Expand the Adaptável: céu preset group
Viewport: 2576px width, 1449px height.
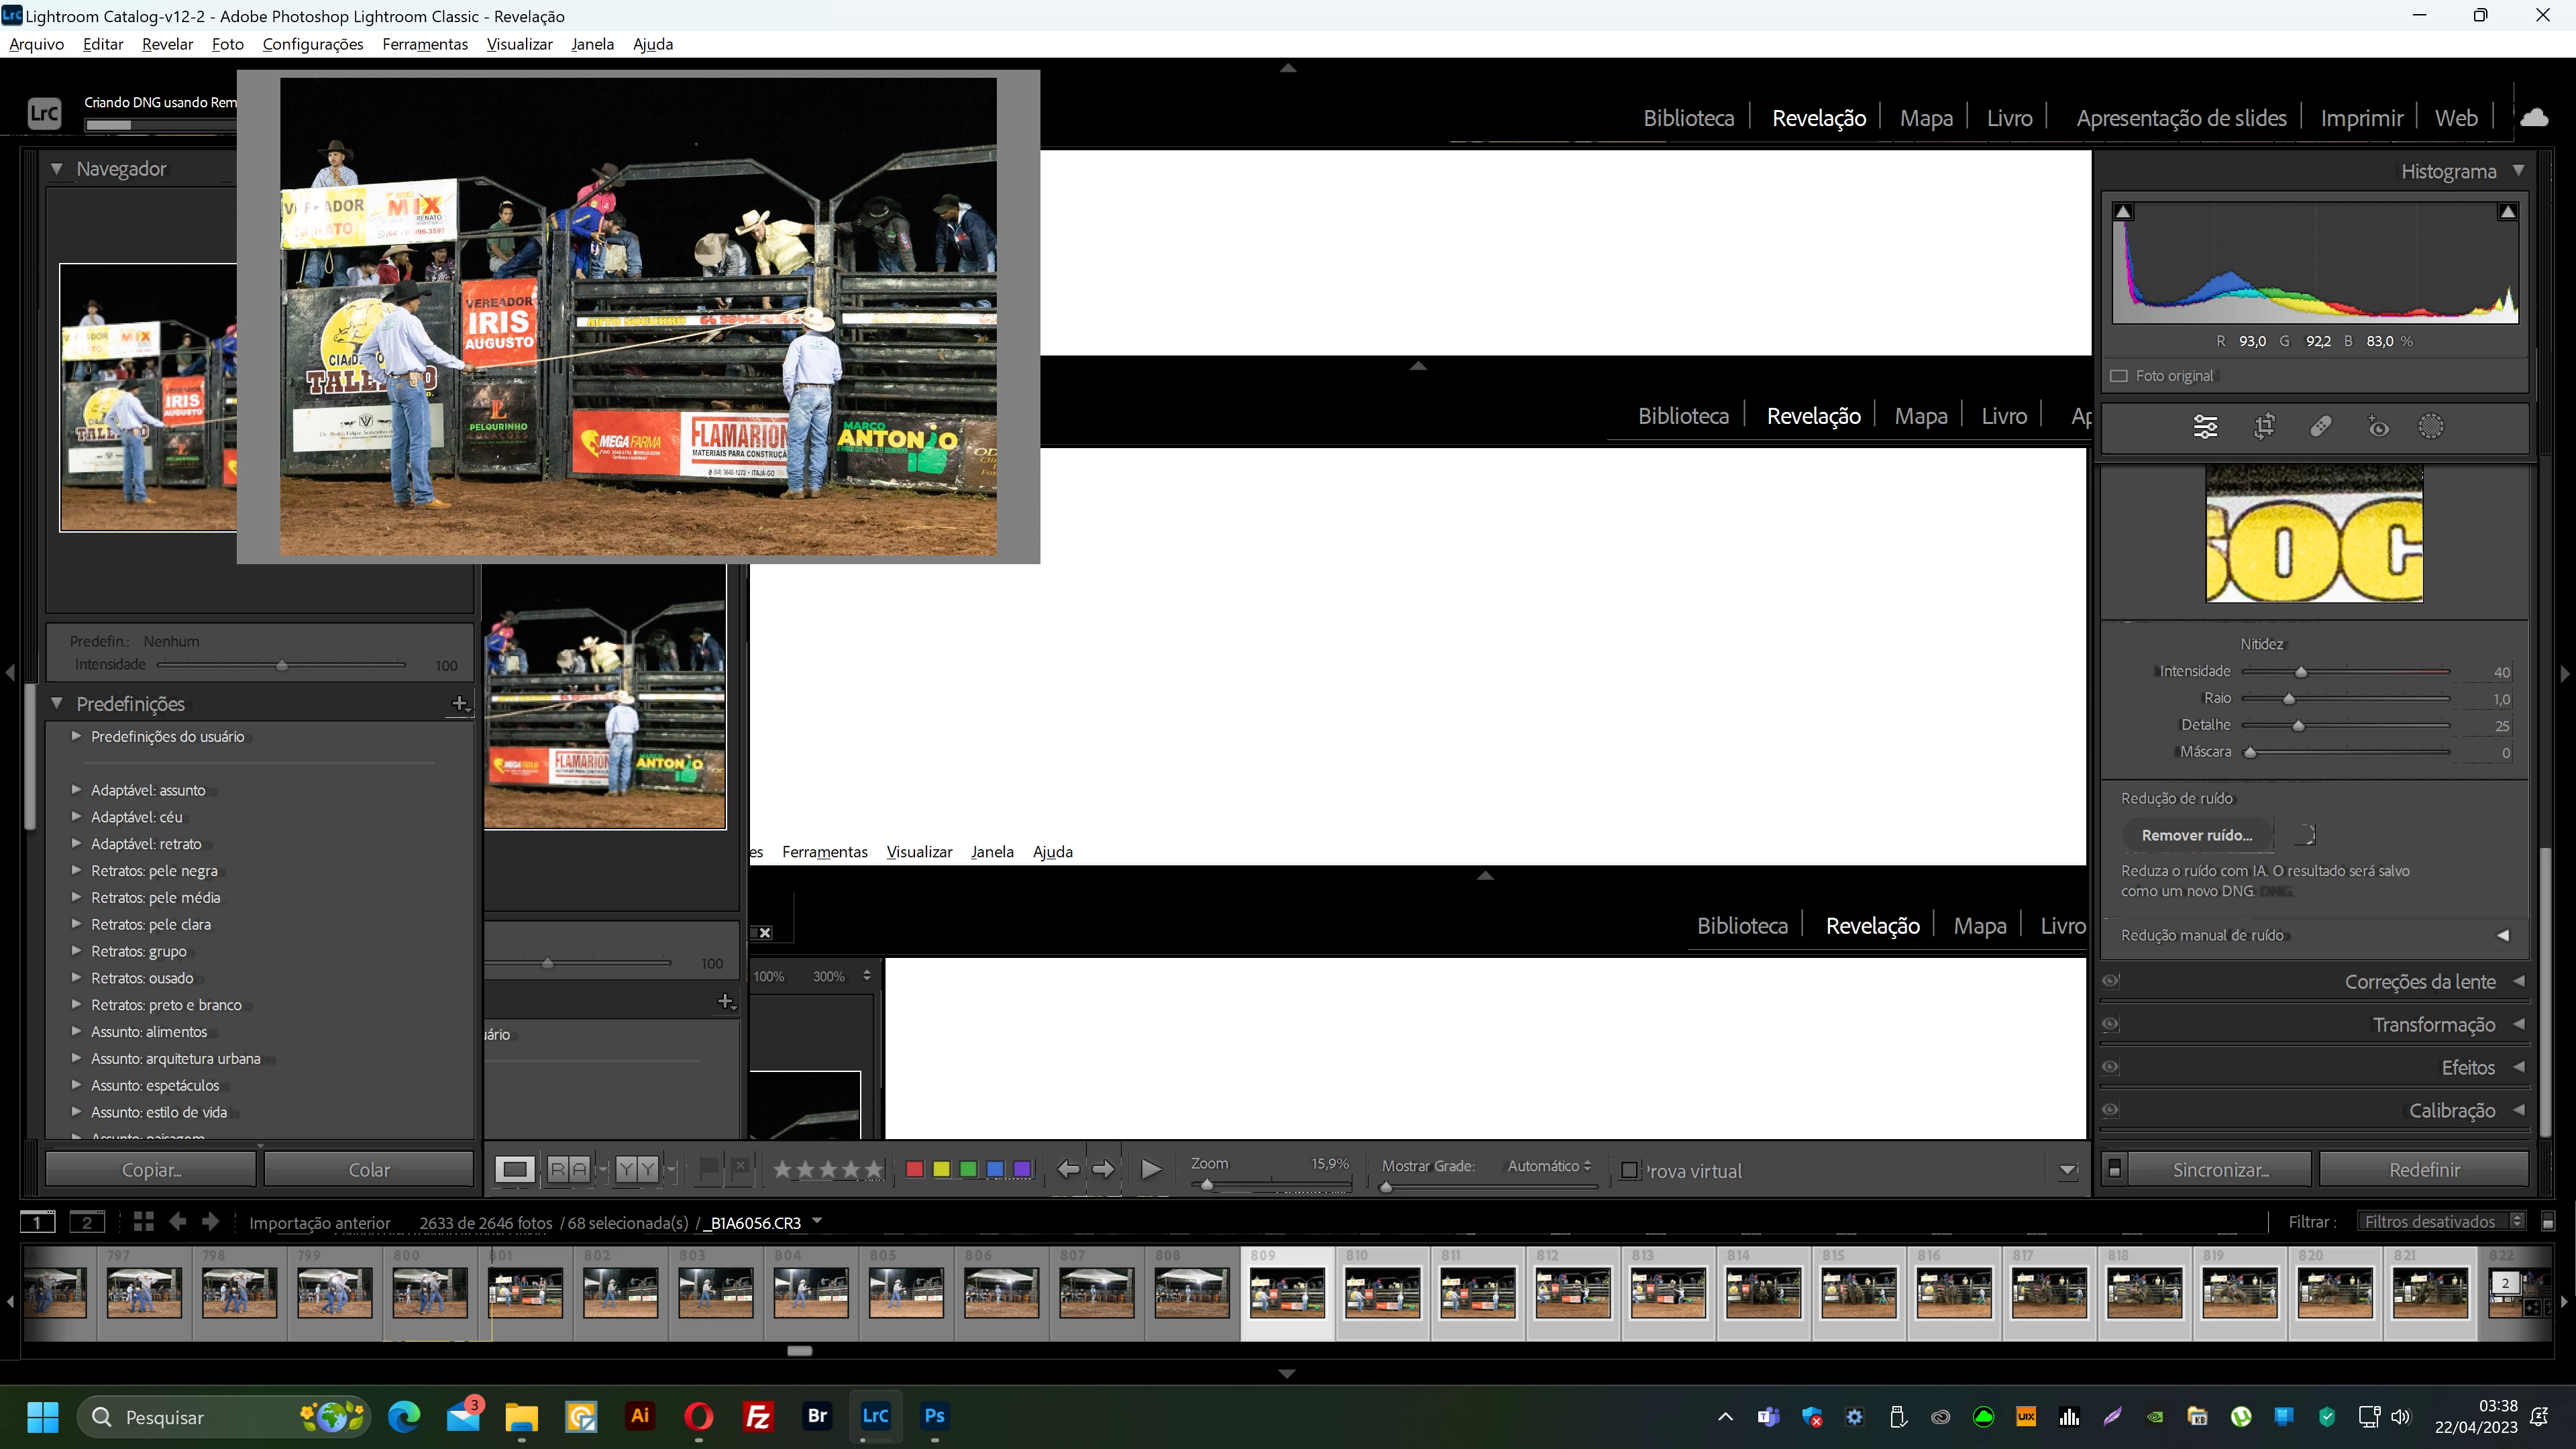click(76, 817)
